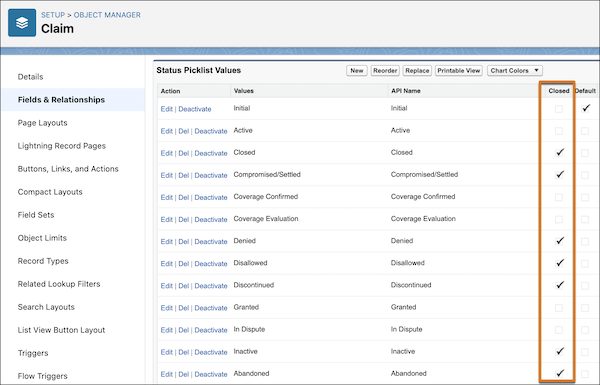The width and height of the screenshot is (600, 385).
Task: Open Flow Triggers sidebar item
Action: (x=42, y=376)
